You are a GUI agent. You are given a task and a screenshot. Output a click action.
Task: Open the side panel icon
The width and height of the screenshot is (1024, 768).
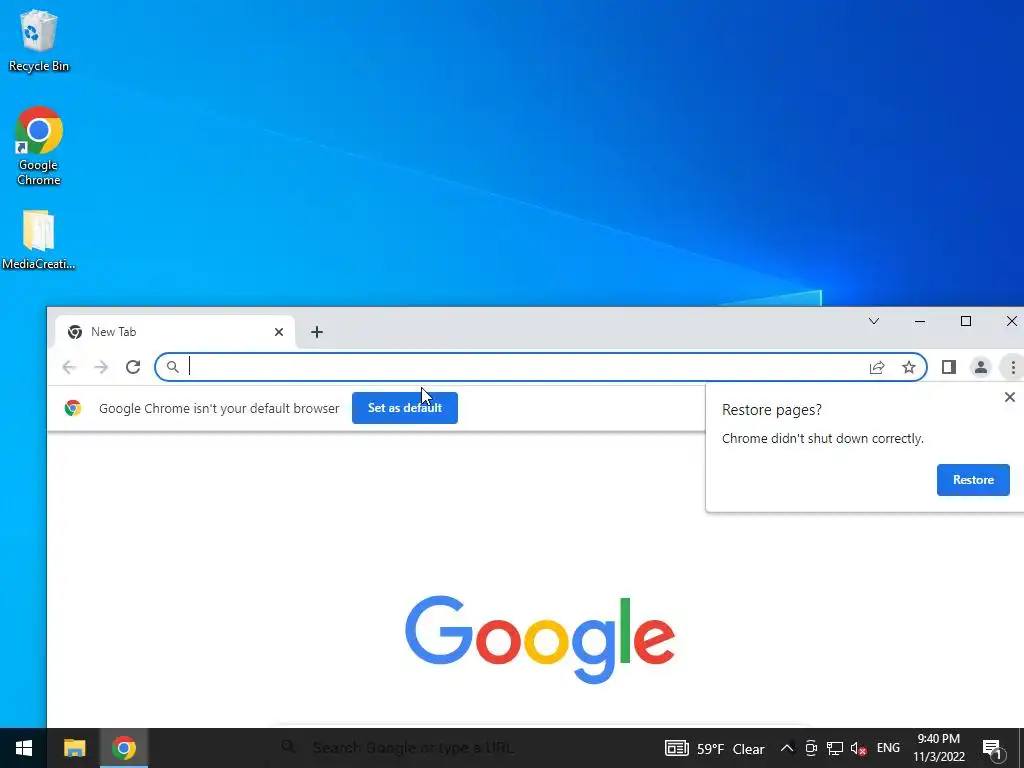[x=949, y=367]
